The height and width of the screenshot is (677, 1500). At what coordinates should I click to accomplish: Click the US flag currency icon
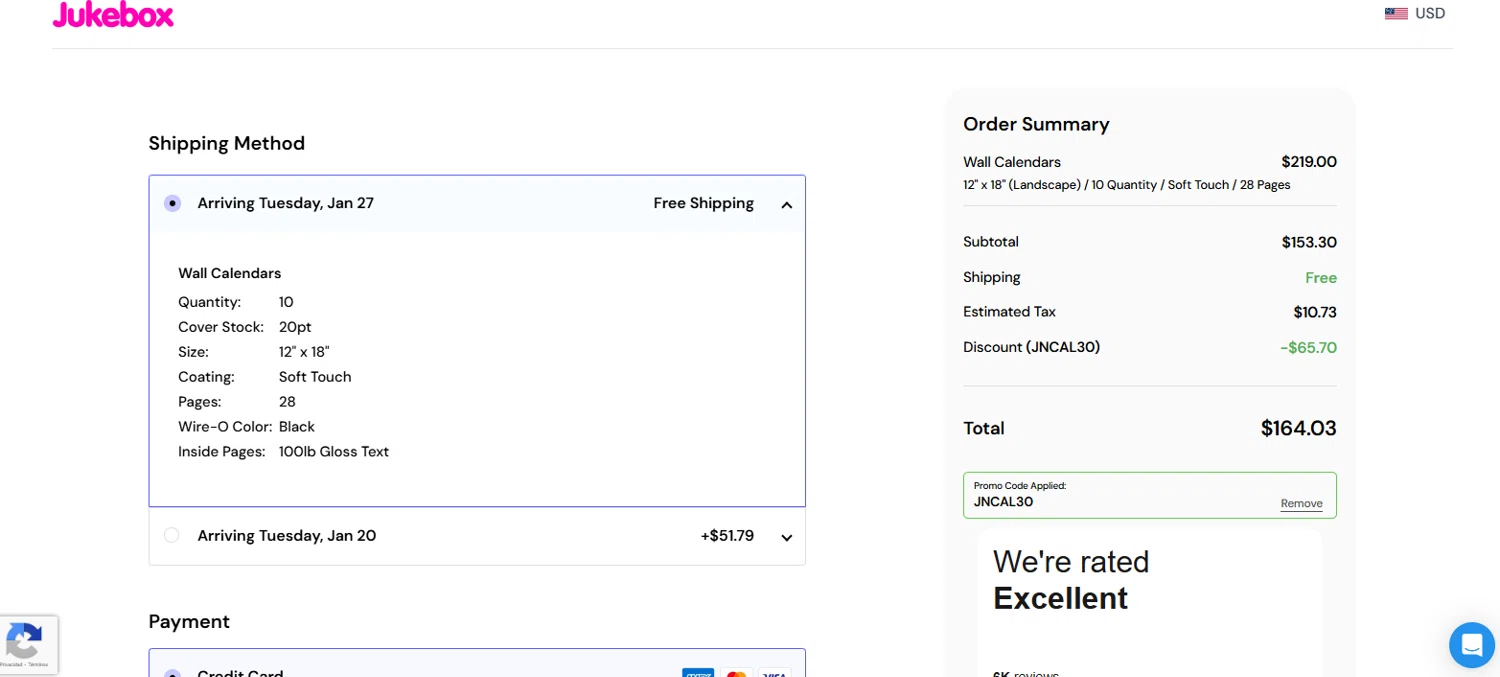click(1396, 14)
